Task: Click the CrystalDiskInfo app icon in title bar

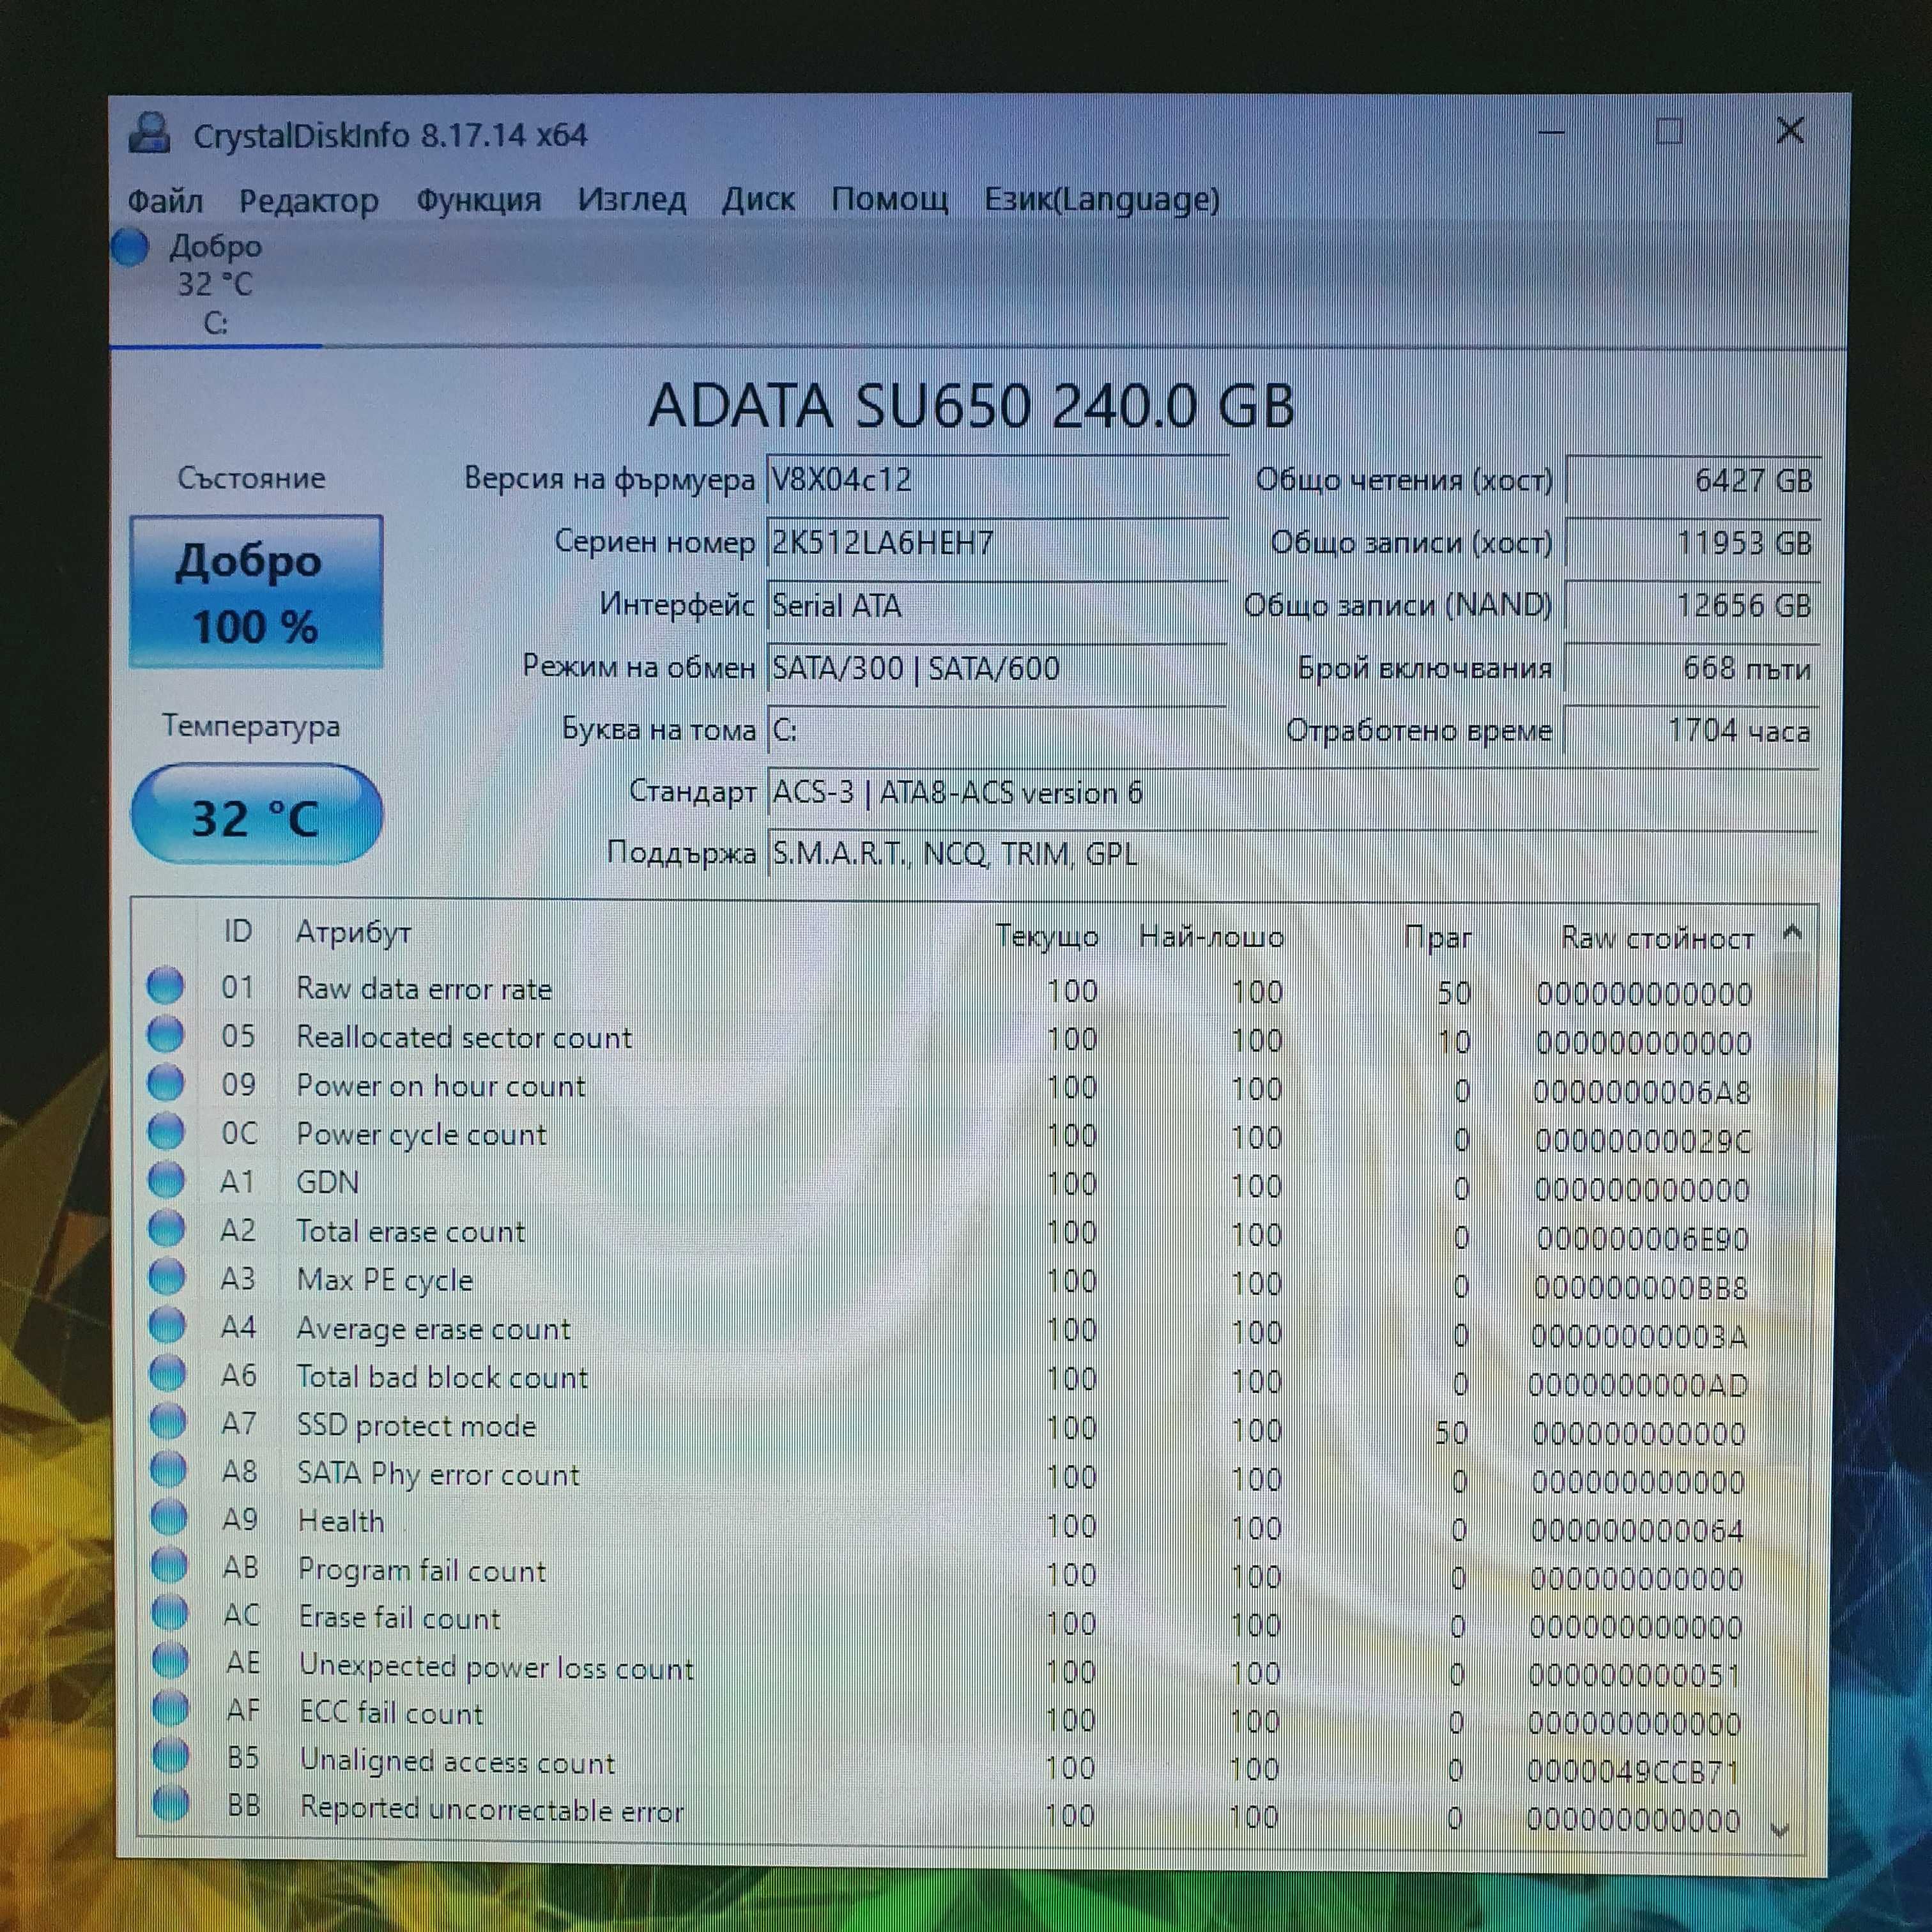Action: click(x=150, y=133)
